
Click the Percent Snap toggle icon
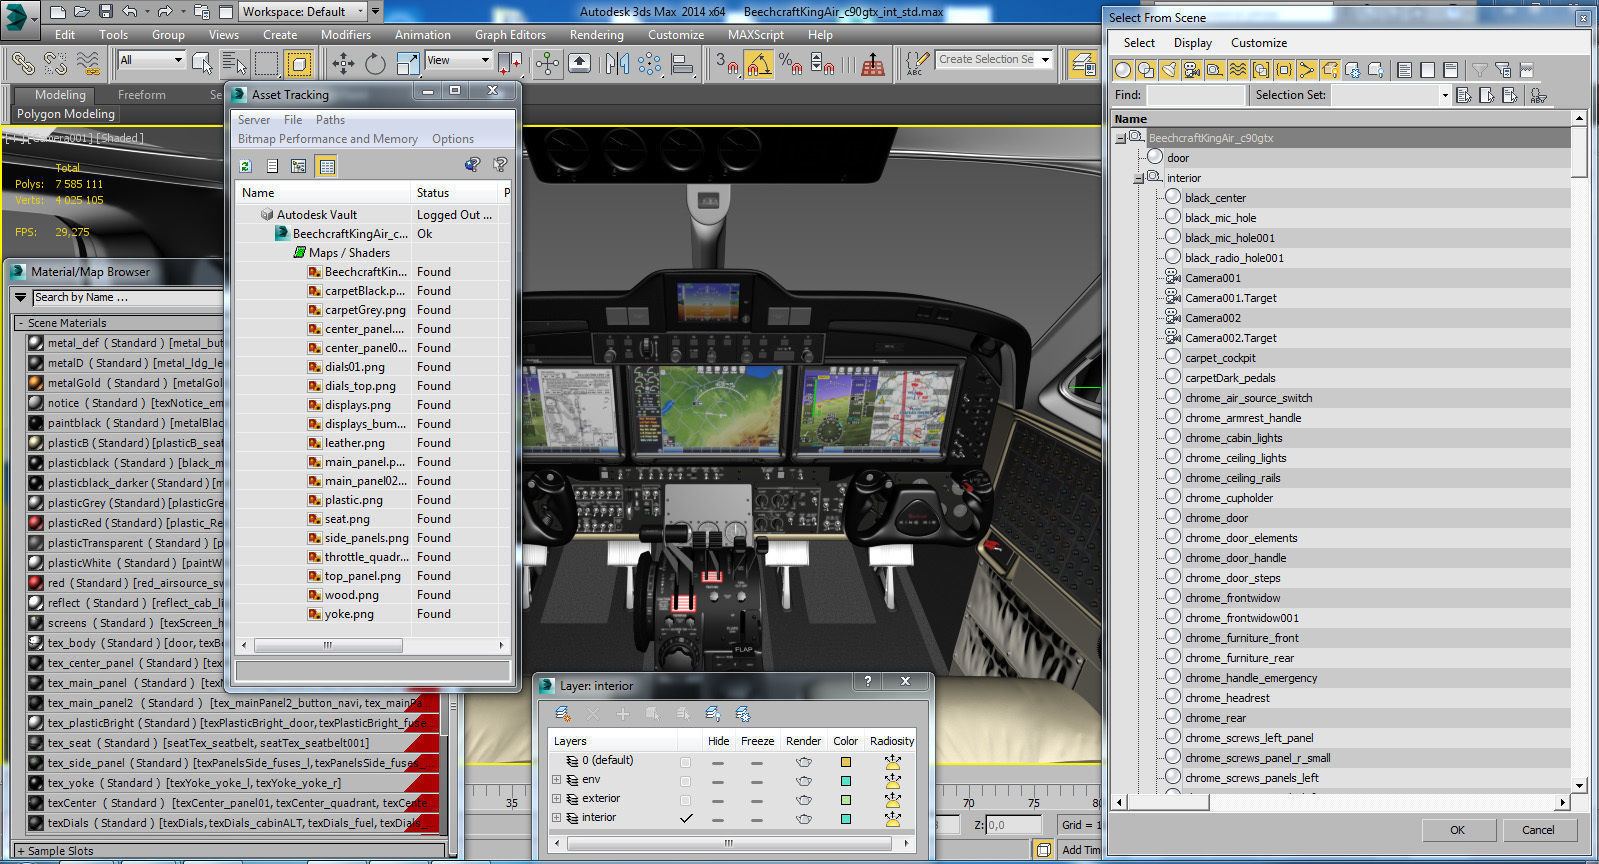coord(790,64)
